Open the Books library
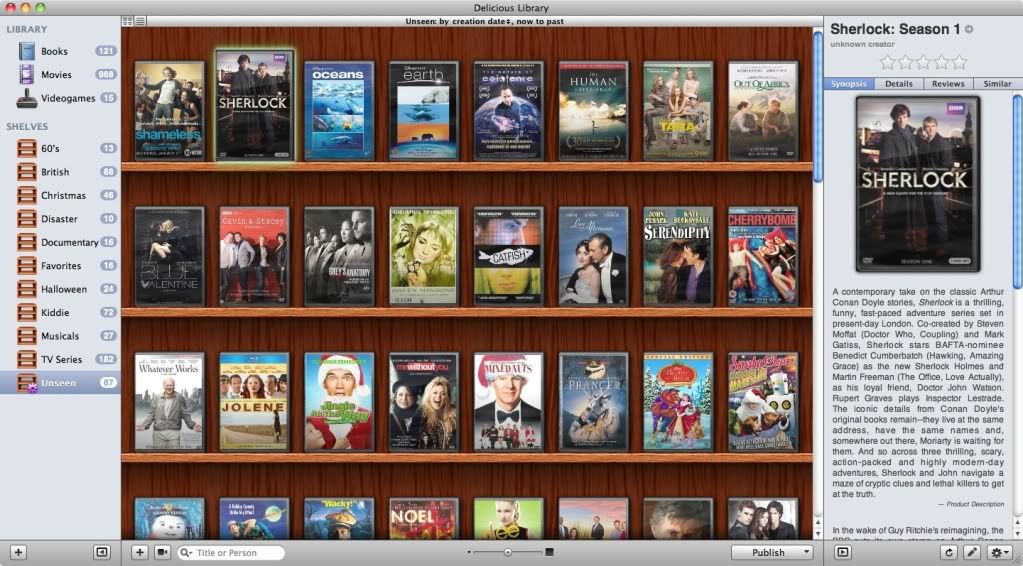Image resolution: width=1023 pixels, height=566 pixels. click(60, 51)
